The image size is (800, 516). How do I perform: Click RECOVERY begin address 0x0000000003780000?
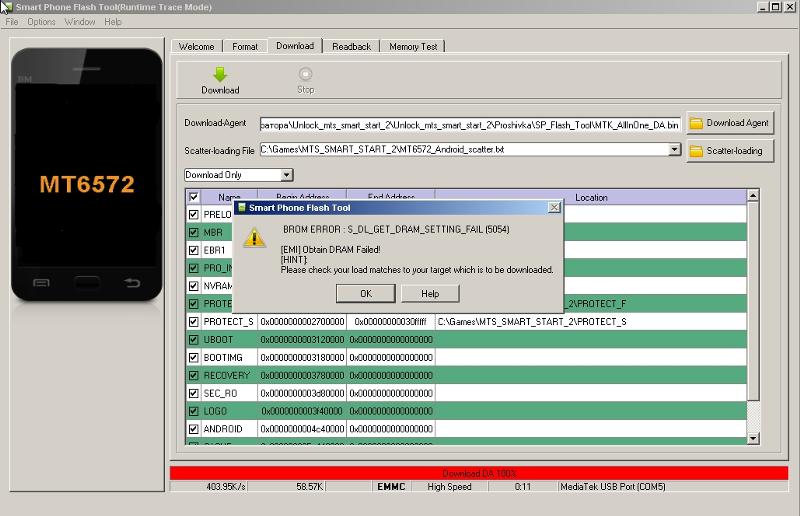[x=302, y=375]
